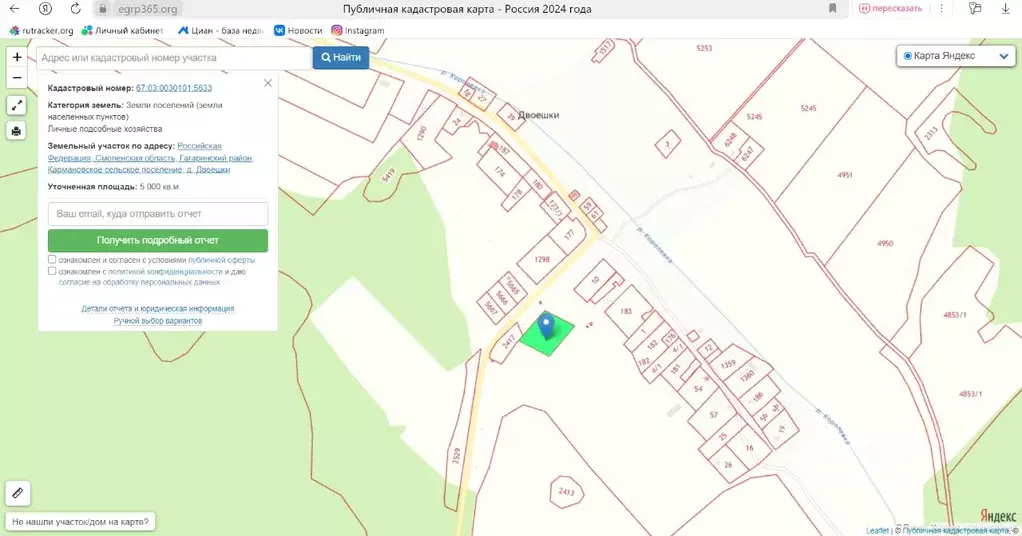Screen dimensions: 1022x536
Task: Zoom out the map with minus
Action: [17, 78]
